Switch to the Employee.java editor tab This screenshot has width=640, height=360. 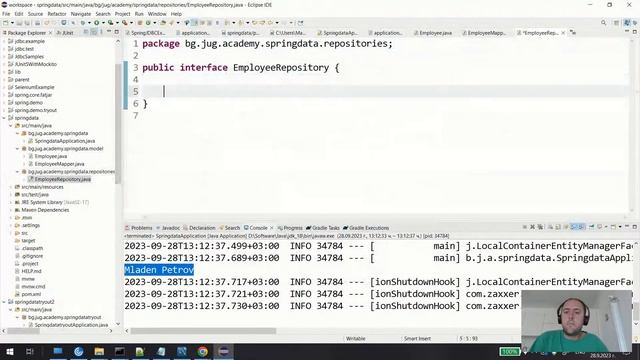(432, 33)
